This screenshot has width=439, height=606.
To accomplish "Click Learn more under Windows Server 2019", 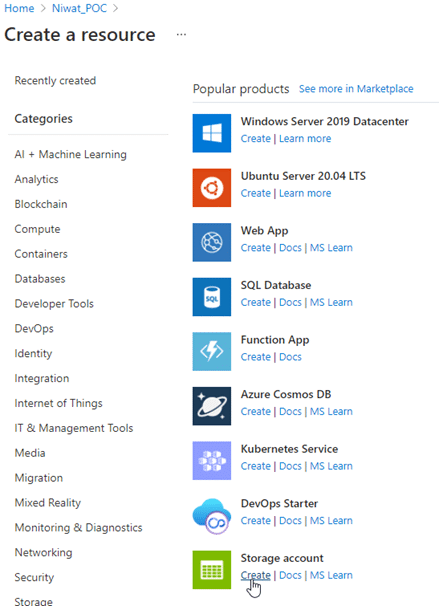I will pyautogui.click(x=305, y=138).
